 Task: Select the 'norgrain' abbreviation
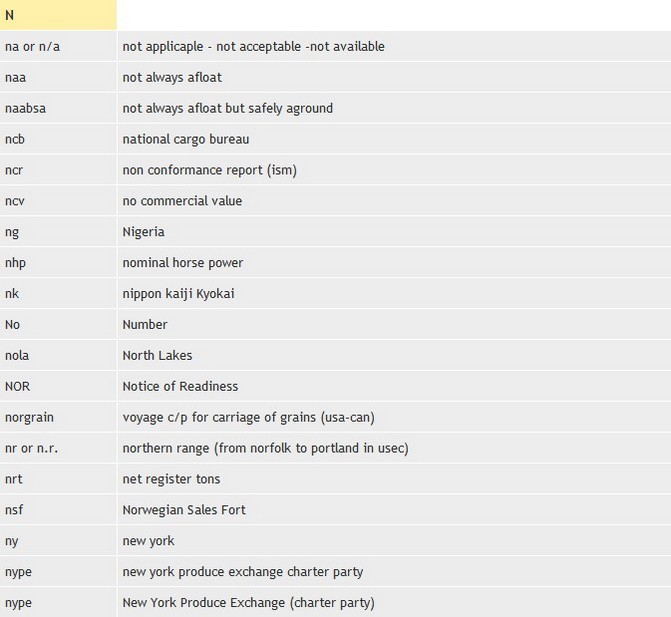28,417
